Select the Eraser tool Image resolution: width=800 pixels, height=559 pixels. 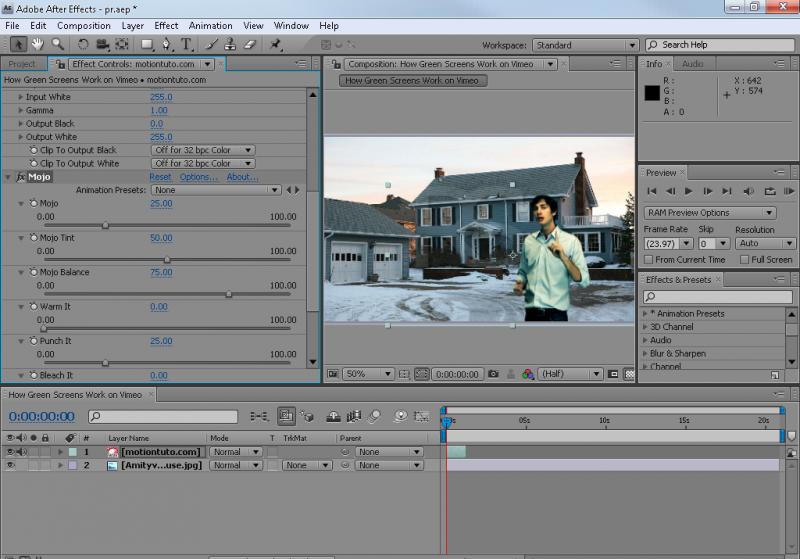(250, 45)
